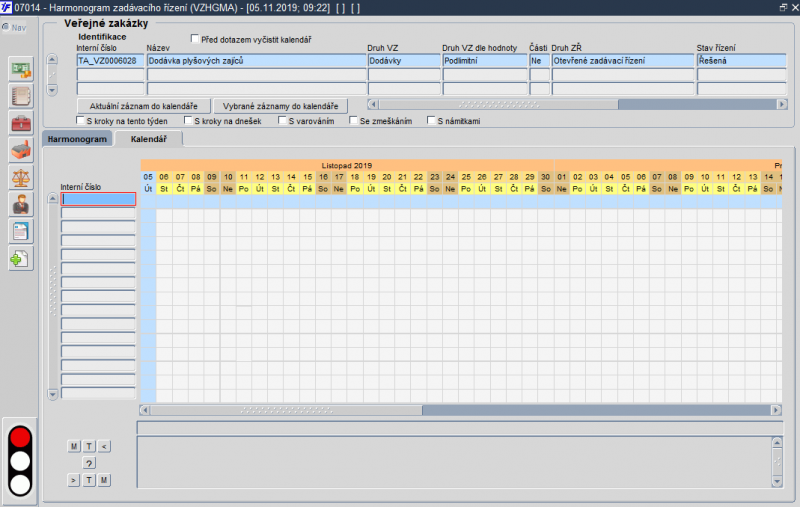The width and height of the screenshot is (800, 507).
Task: Click the large bottom text area
Action: pyautogui.click(x=455, y=462)
